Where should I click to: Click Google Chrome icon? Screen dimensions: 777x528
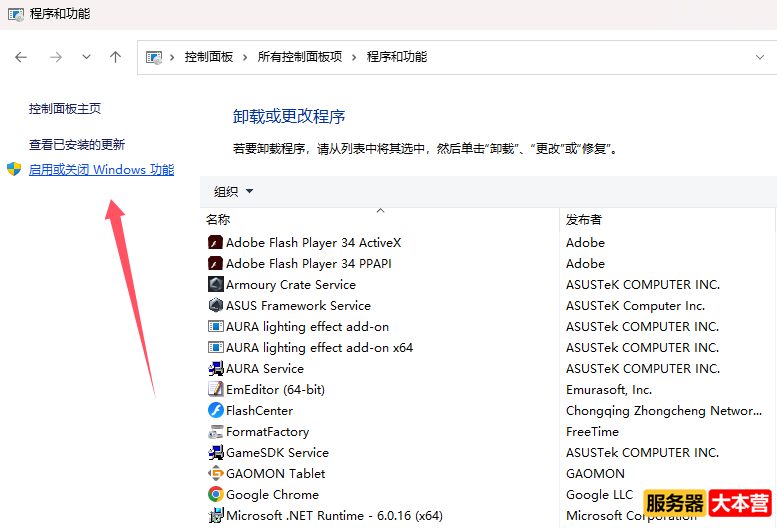pyautogui.click(x=216, y=494)
